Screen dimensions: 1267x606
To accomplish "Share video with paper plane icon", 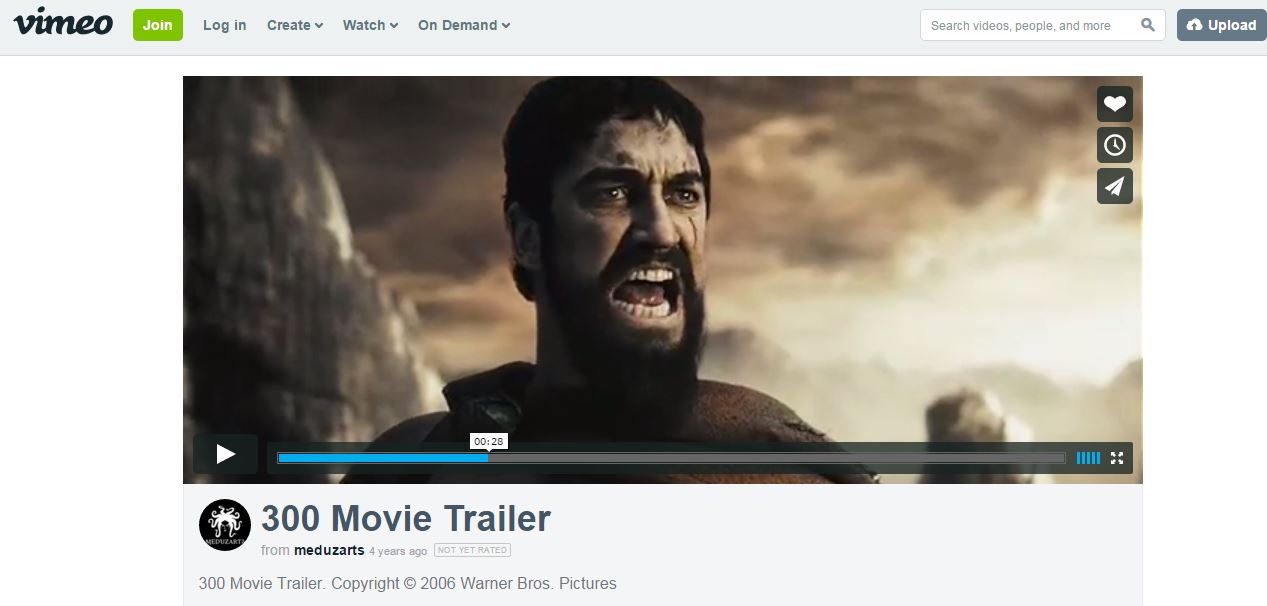I will (x=1115, y=186).
